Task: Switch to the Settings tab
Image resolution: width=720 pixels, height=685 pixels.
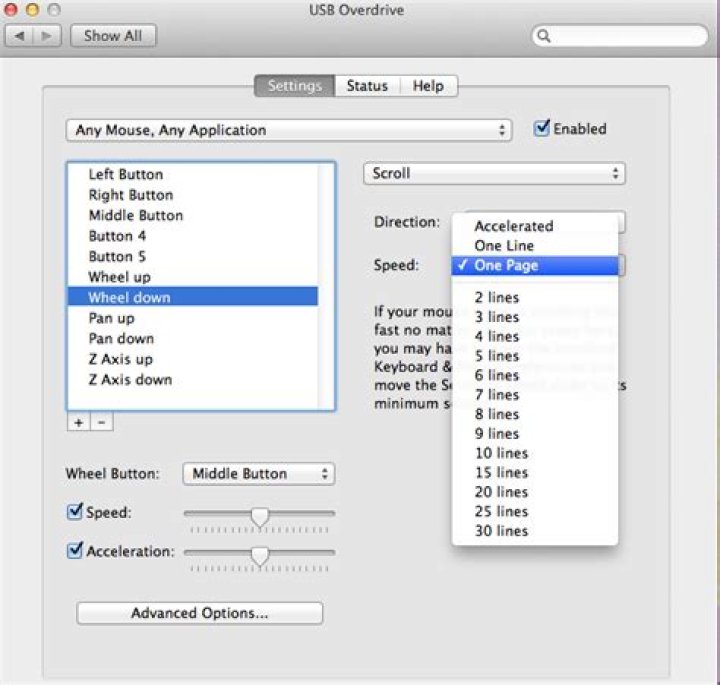Action: (x=295, y=86)
